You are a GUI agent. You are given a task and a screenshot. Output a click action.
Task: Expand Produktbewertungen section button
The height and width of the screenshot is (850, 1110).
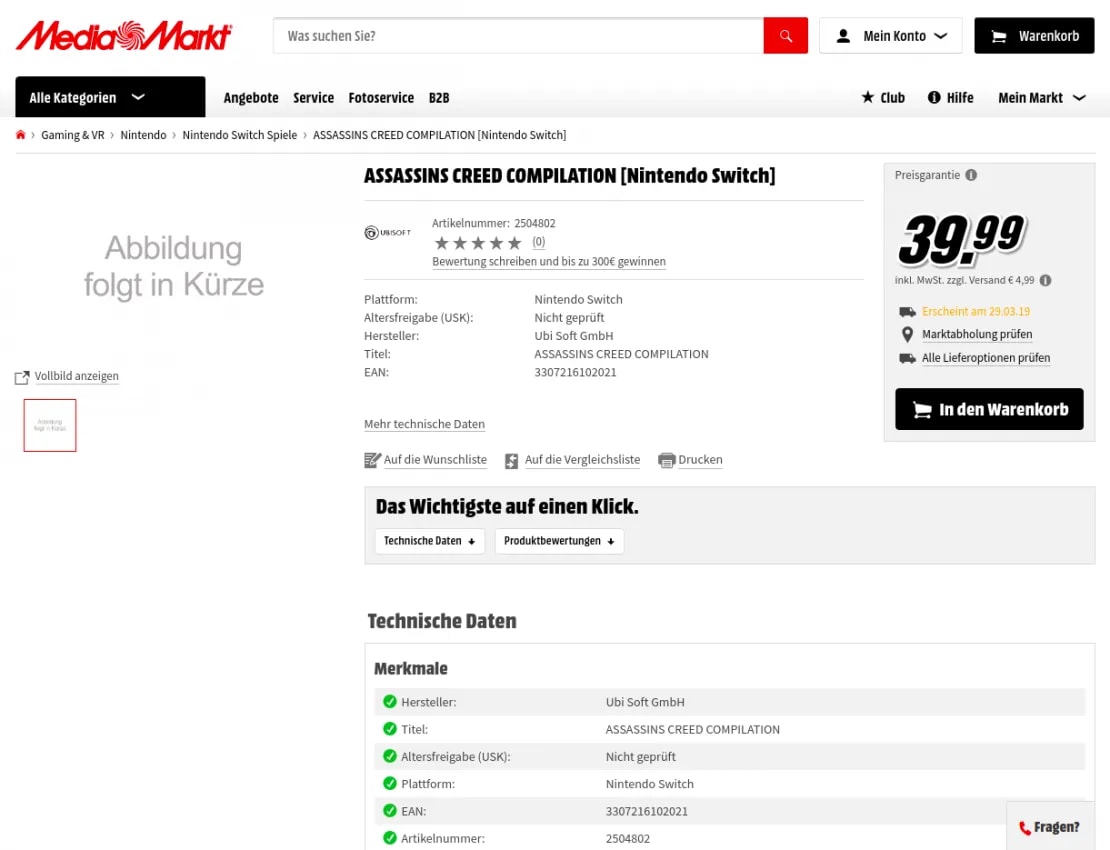pos(559,541)
